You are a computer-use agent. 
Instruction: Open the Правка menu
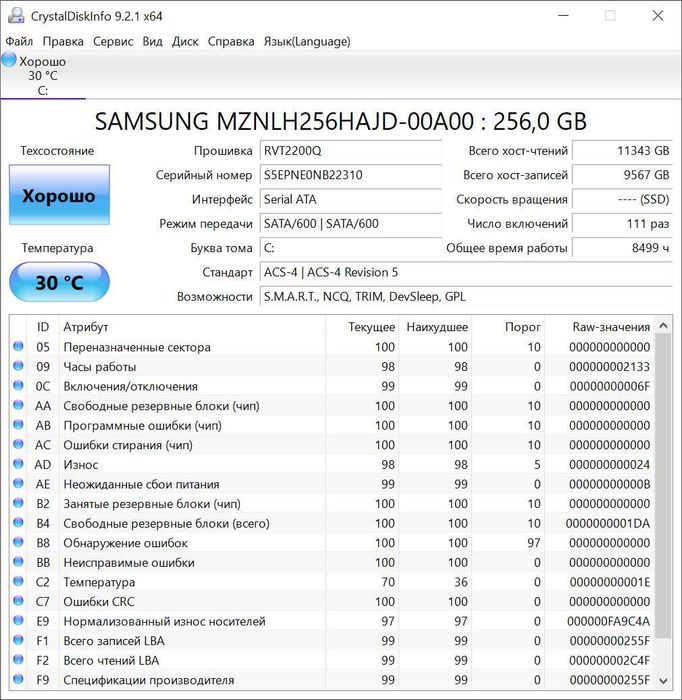[x=63, y=42]
